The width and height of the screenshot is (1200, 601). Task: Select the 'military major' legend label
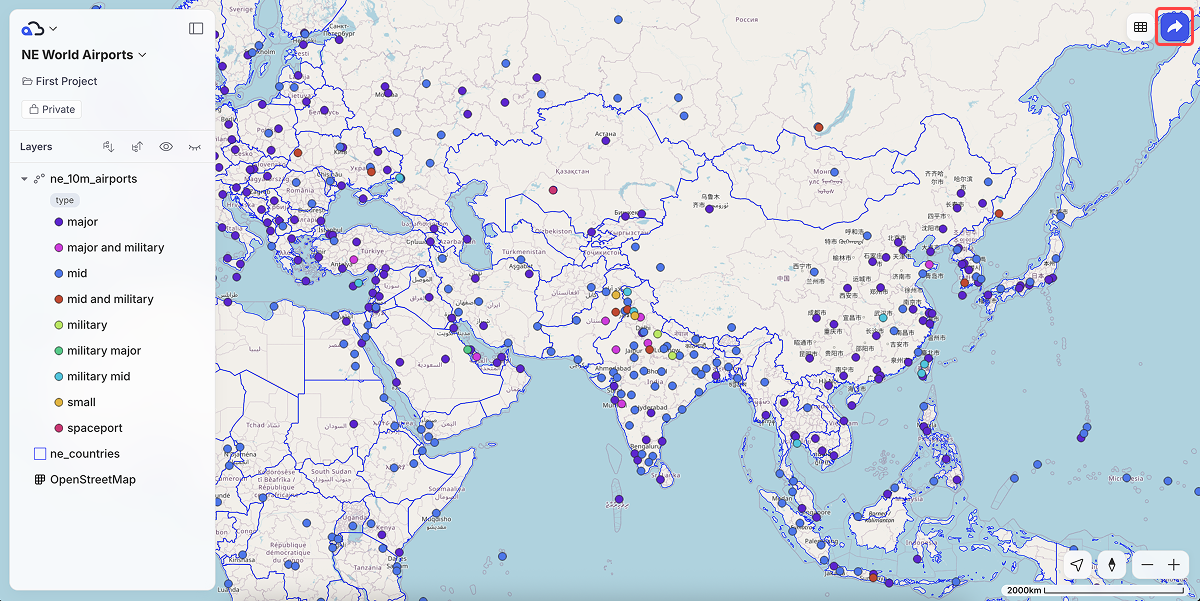[x=104, y=351]
